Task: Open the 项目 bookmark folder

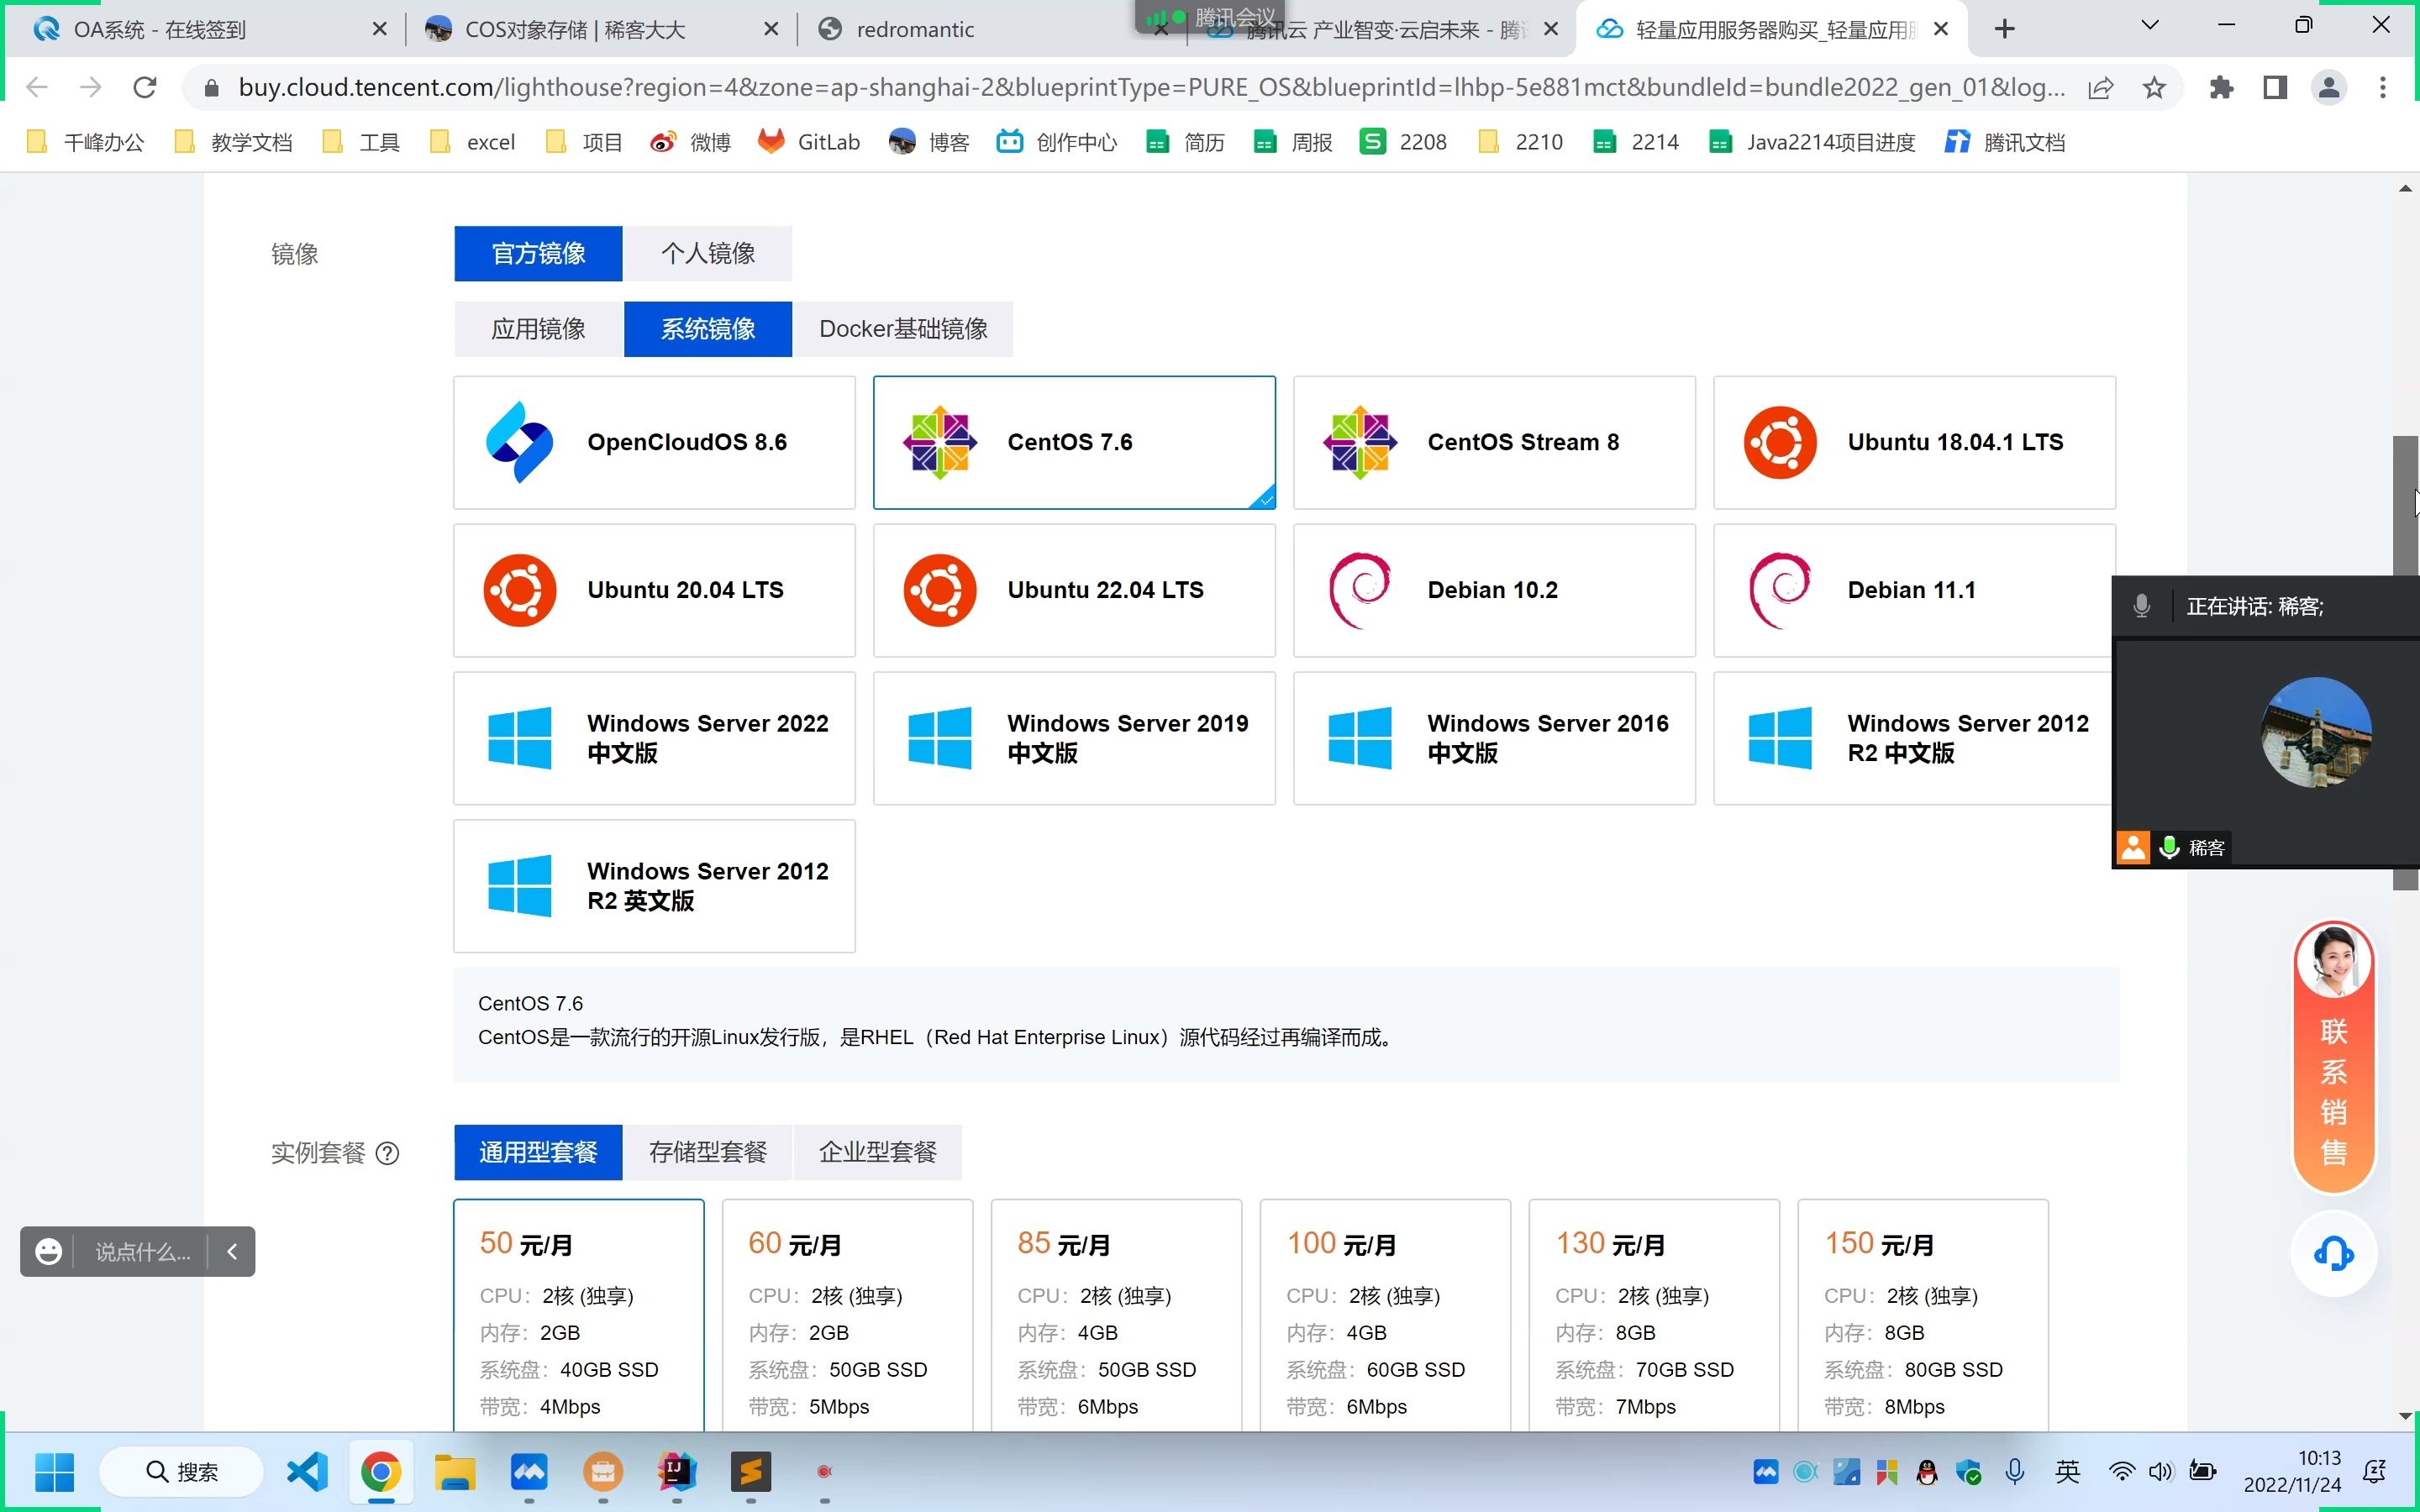Action: (584, 142)
